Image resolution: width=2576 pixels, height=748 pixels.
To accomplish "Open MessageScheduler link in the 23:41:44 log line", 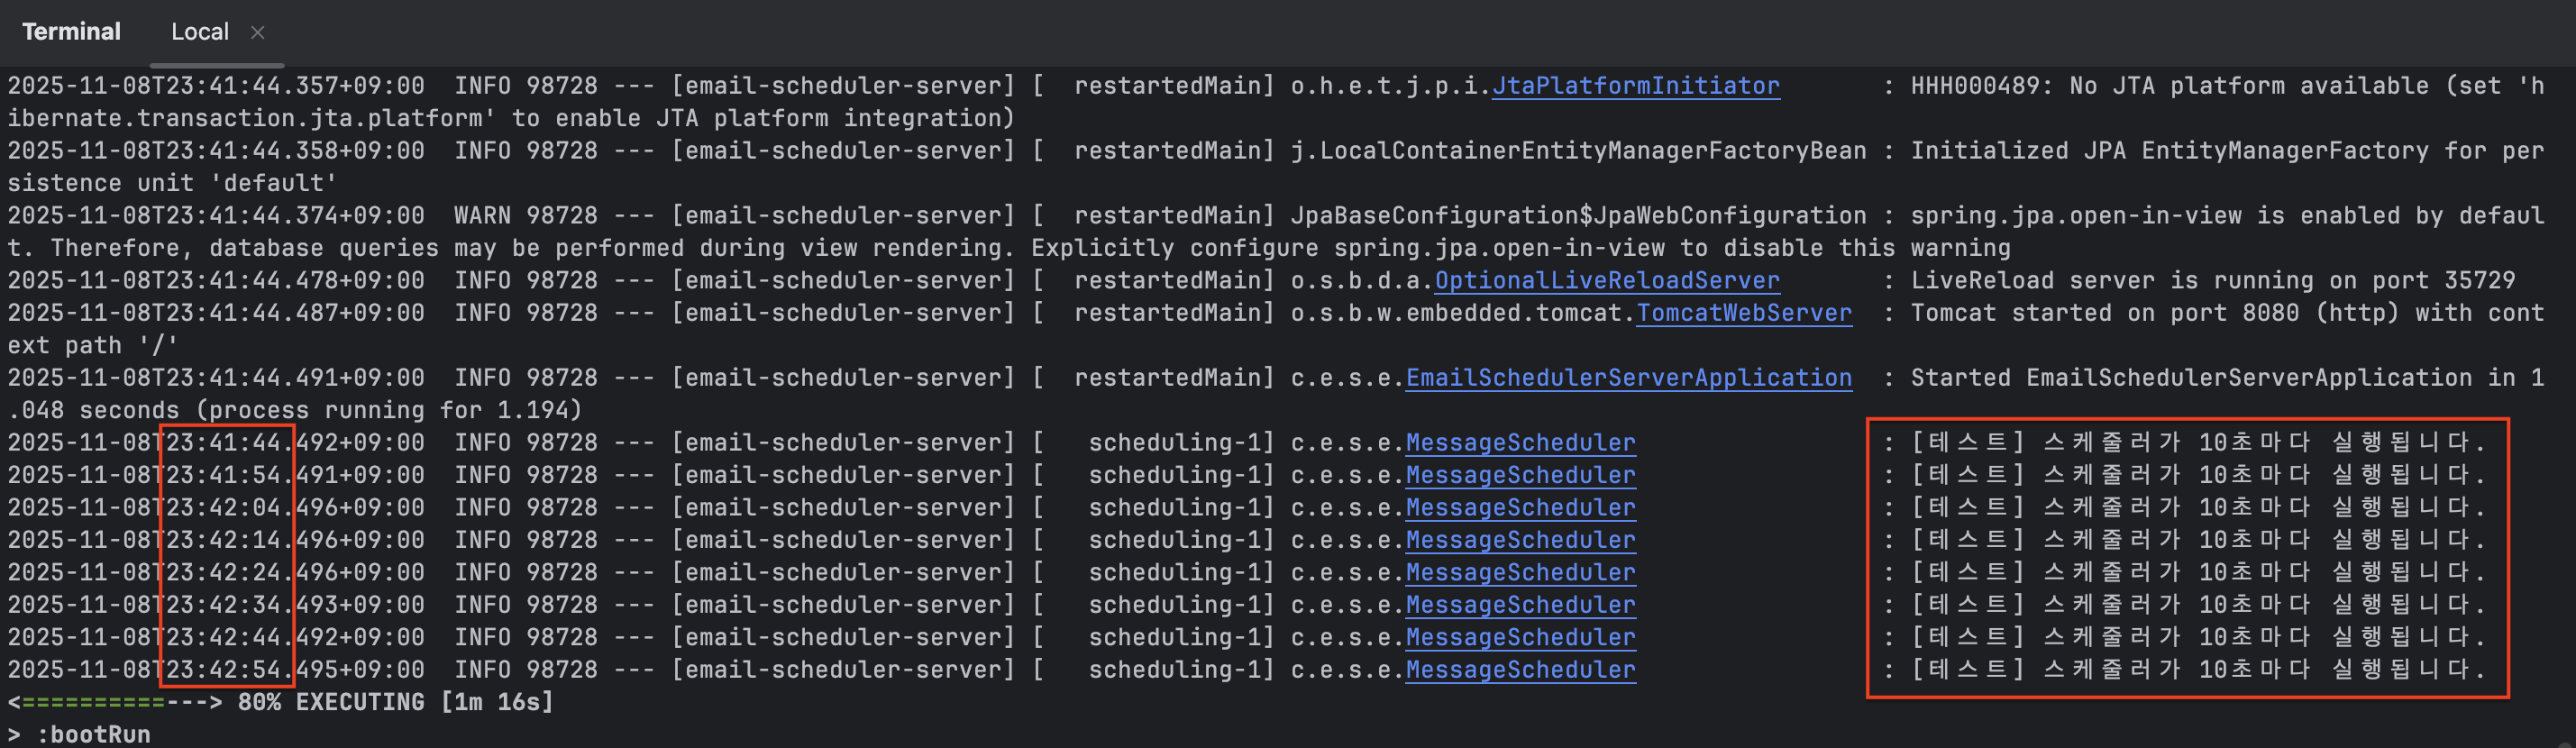I will pyautogui.click(x=1520, y=443).
